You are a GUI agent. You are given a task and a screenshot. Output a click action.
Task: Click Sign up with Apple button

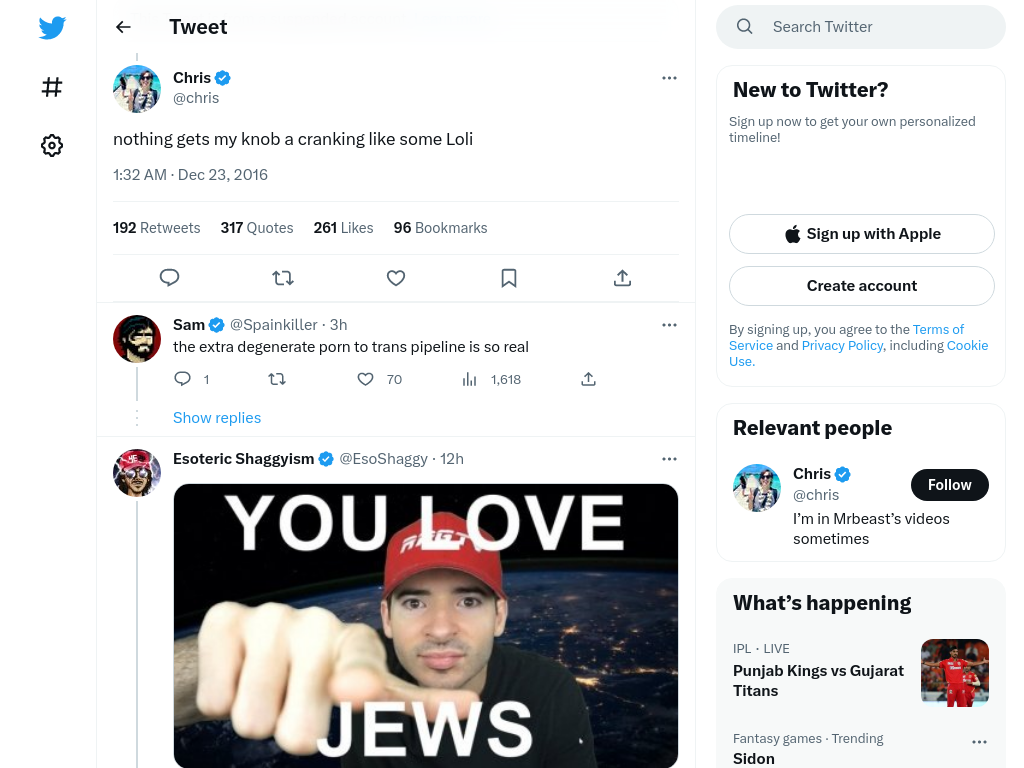[861, 234]
